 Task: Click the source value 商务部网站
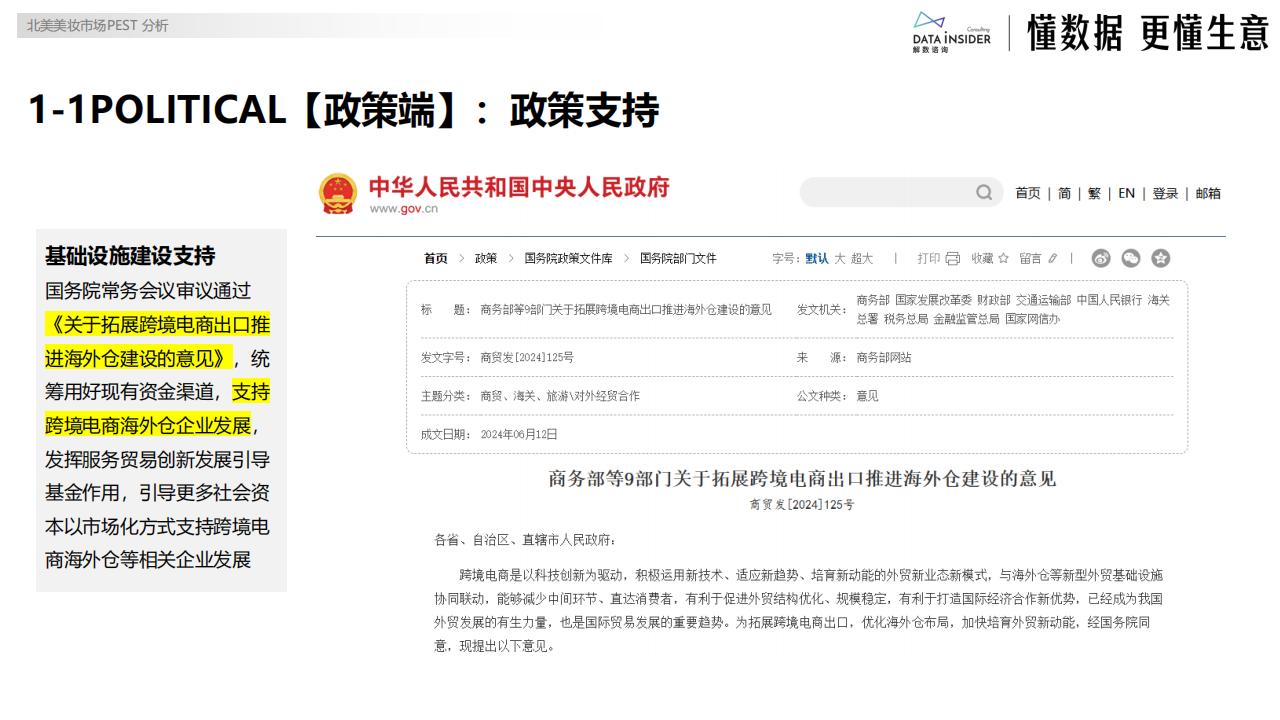tap(884, 357)
